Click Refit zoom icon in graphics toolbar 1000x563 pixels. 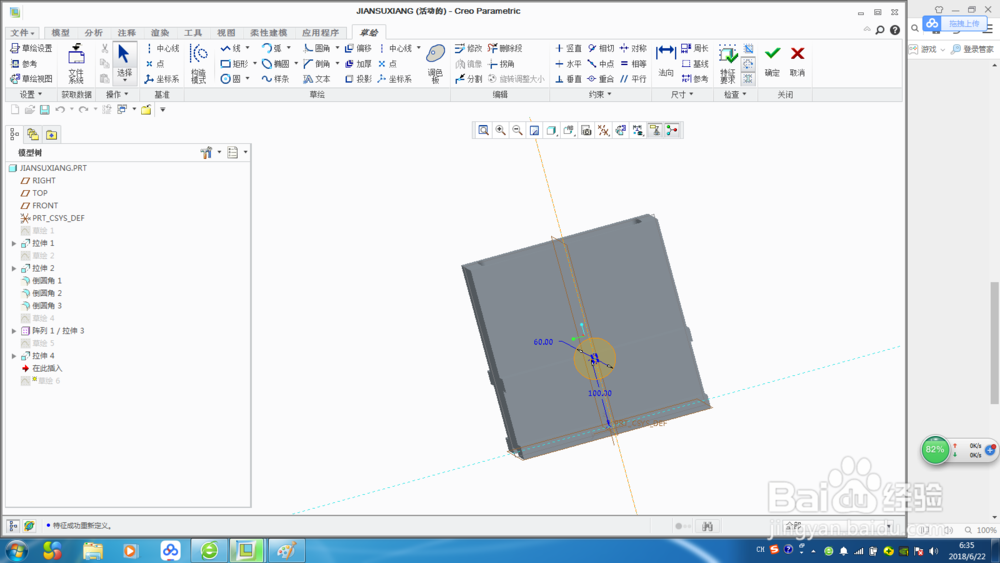(x=483, y=131)
